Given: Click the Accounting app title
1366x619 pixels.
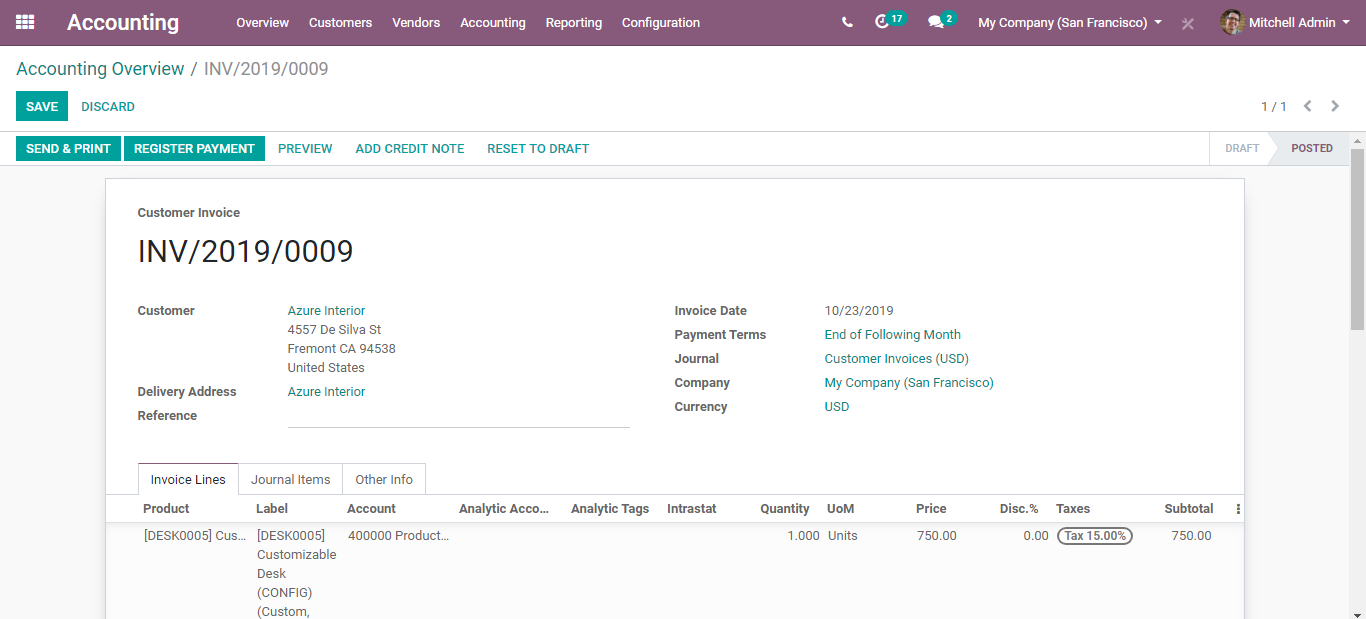Looking at the screenshot, I should (123, 22).
